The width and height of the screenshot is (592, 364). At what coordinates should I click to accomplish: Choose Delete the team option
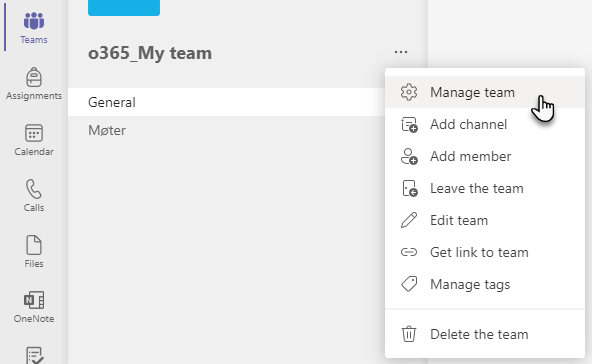coord(485,334)
